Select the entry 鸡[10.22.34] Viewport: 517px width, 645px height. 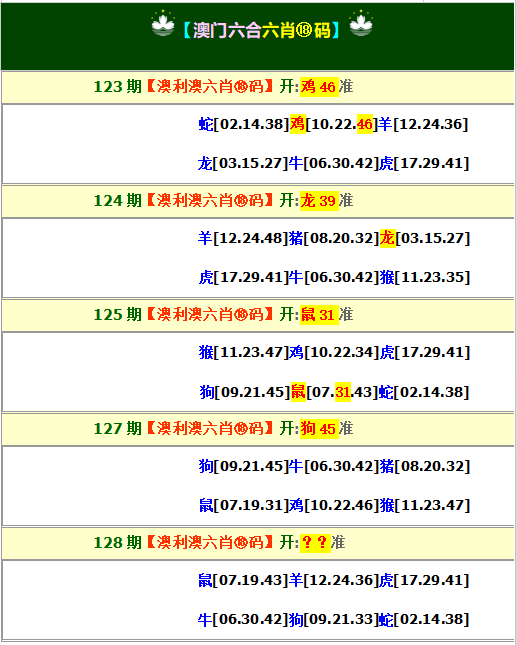click(334, 352)
